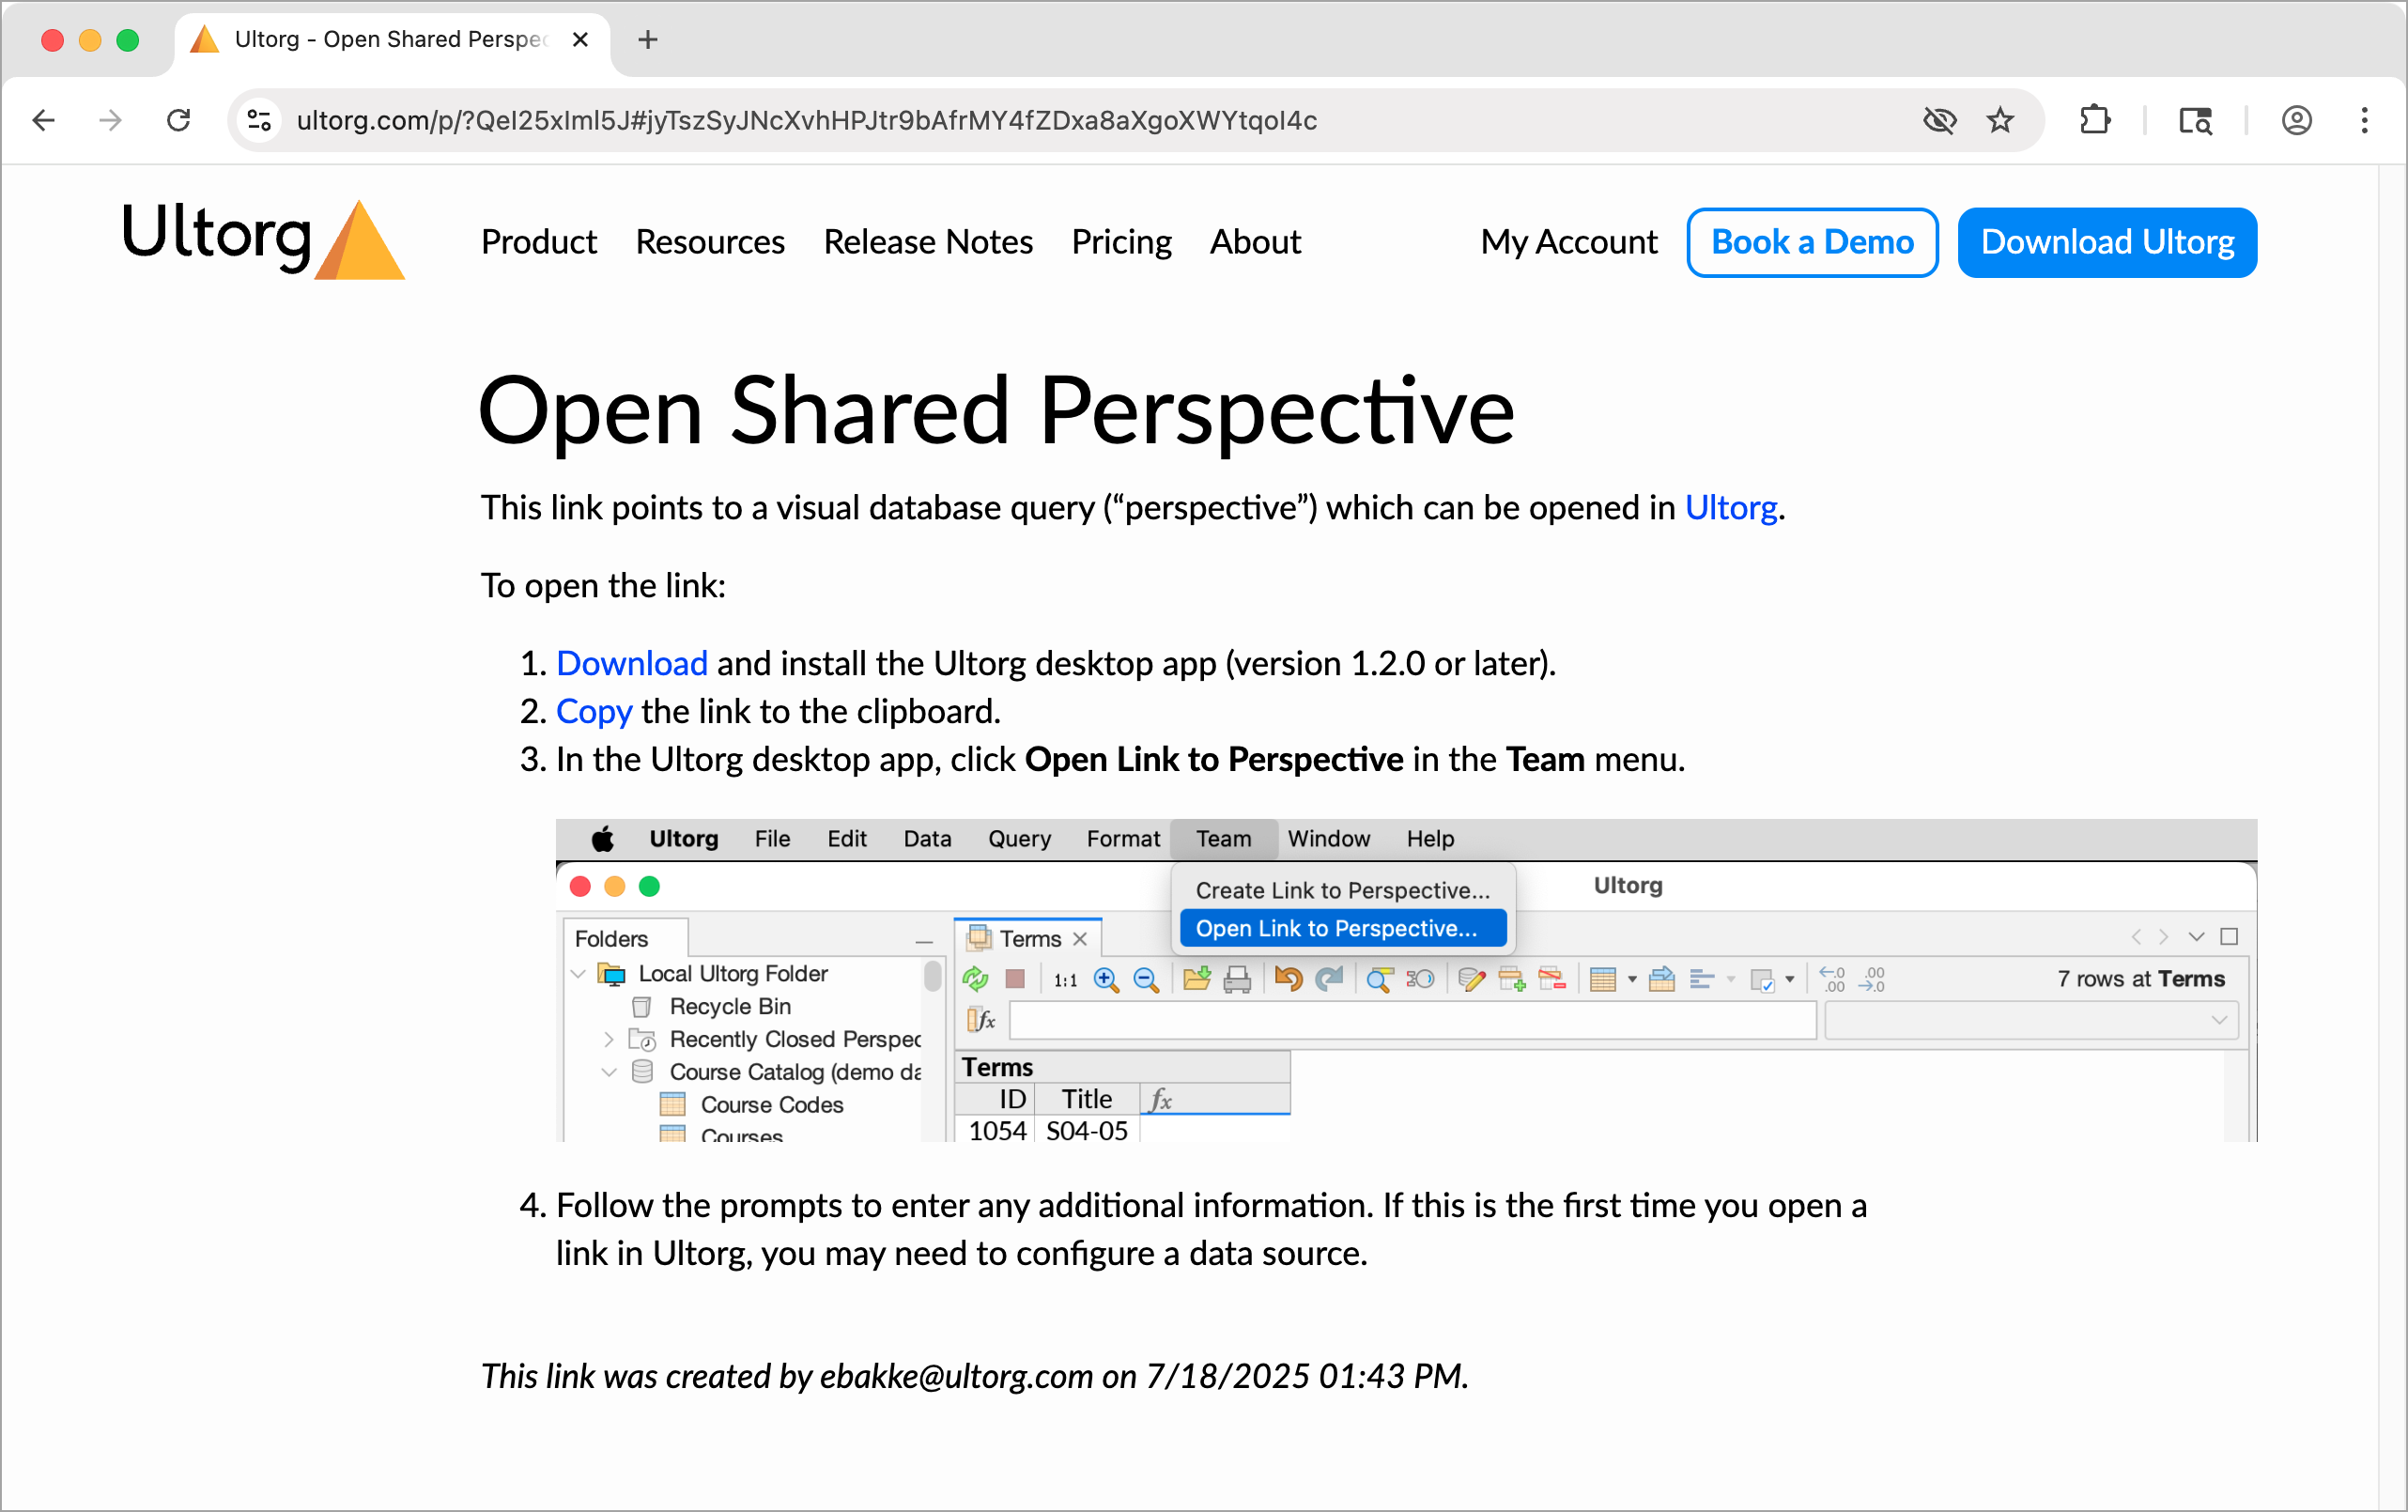Go back using the browser back arrow
The height and width of the screenshot is (1512, 2408).
(x=44, y=121)
